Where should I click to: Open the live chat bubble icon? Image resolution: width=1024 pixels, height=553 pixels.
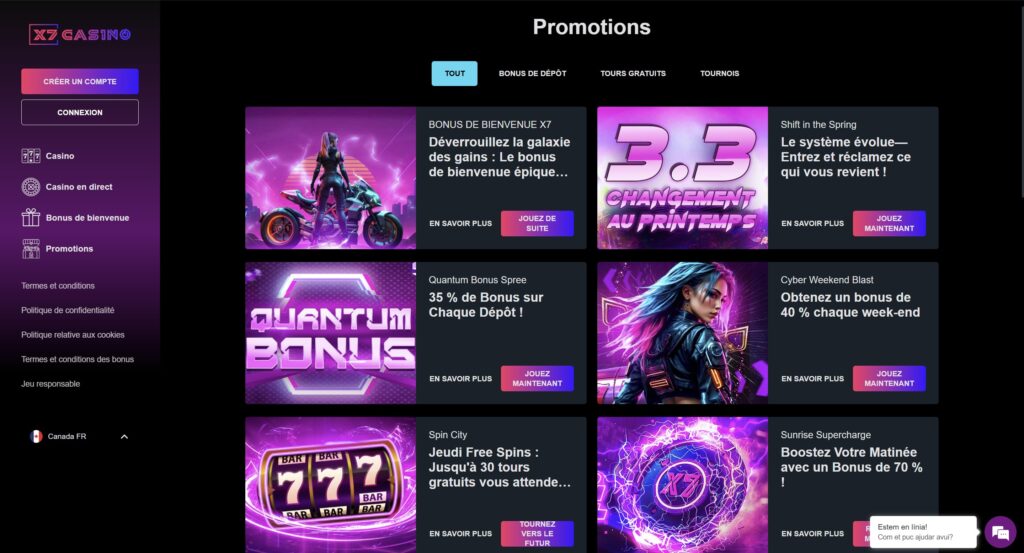click(1000, 532)
